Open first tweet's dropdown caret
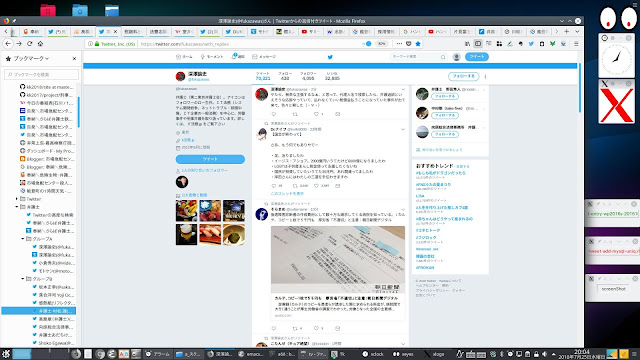640x360 pixels. pyautogui.click(x=403, y=89)
